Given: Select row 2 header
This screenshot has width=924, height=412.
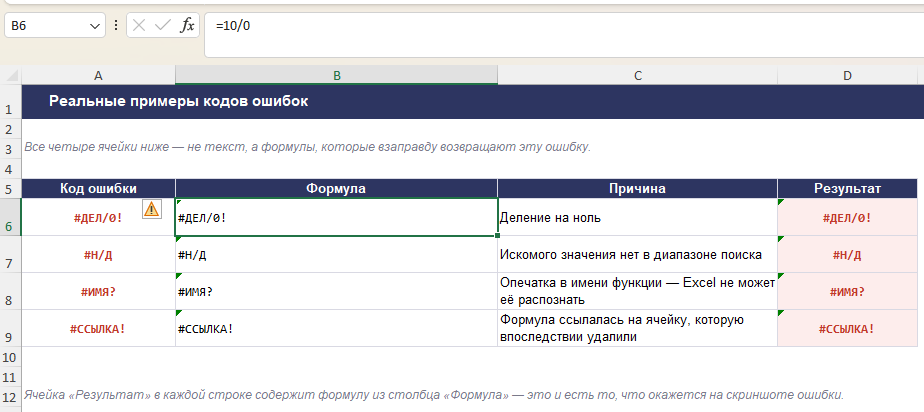Looking at the screenshot, I should [x=11, y=129].
